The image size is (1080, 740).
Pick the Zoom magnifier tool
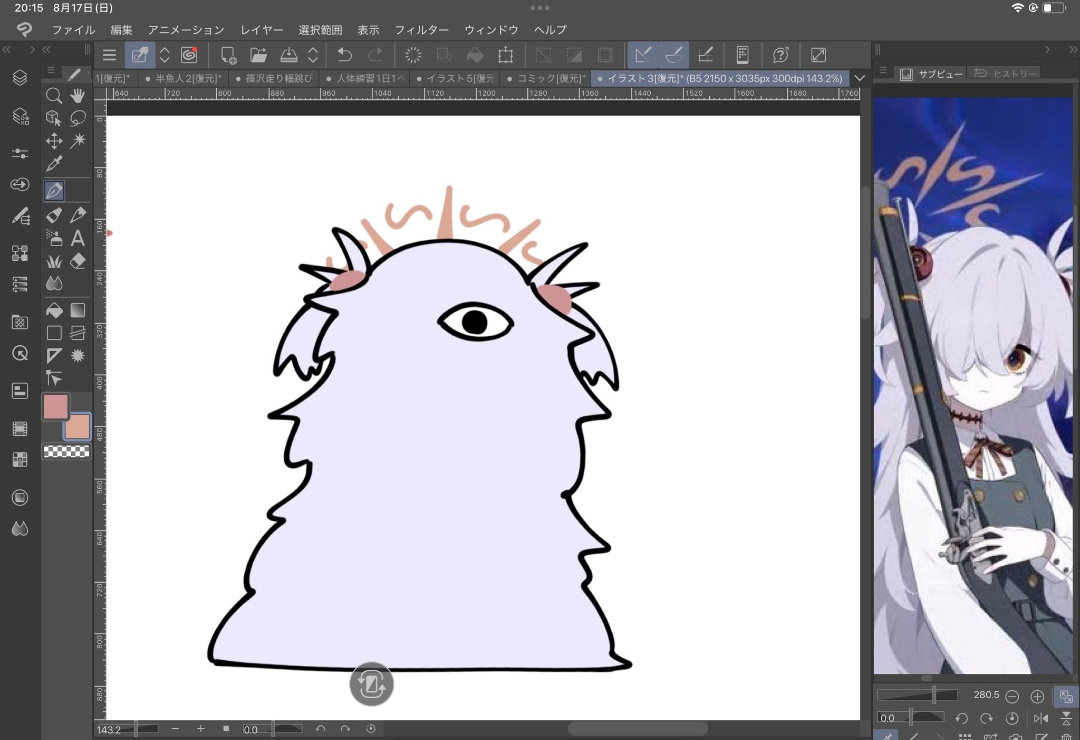click(54, 96)
